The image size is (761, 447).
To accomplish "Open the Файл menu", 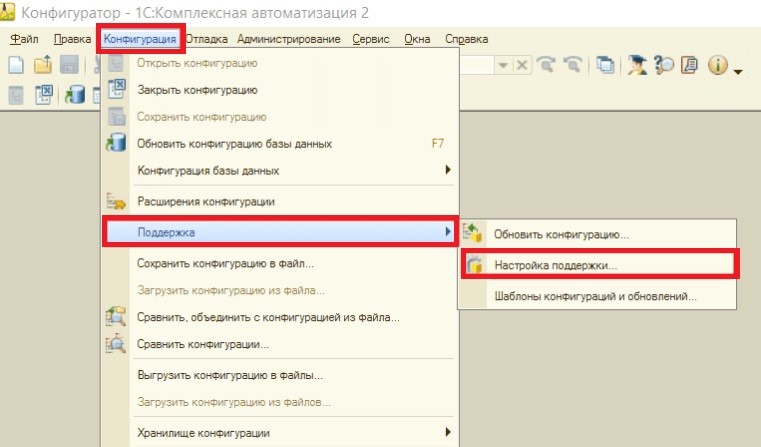I will [x=24, y=39].
